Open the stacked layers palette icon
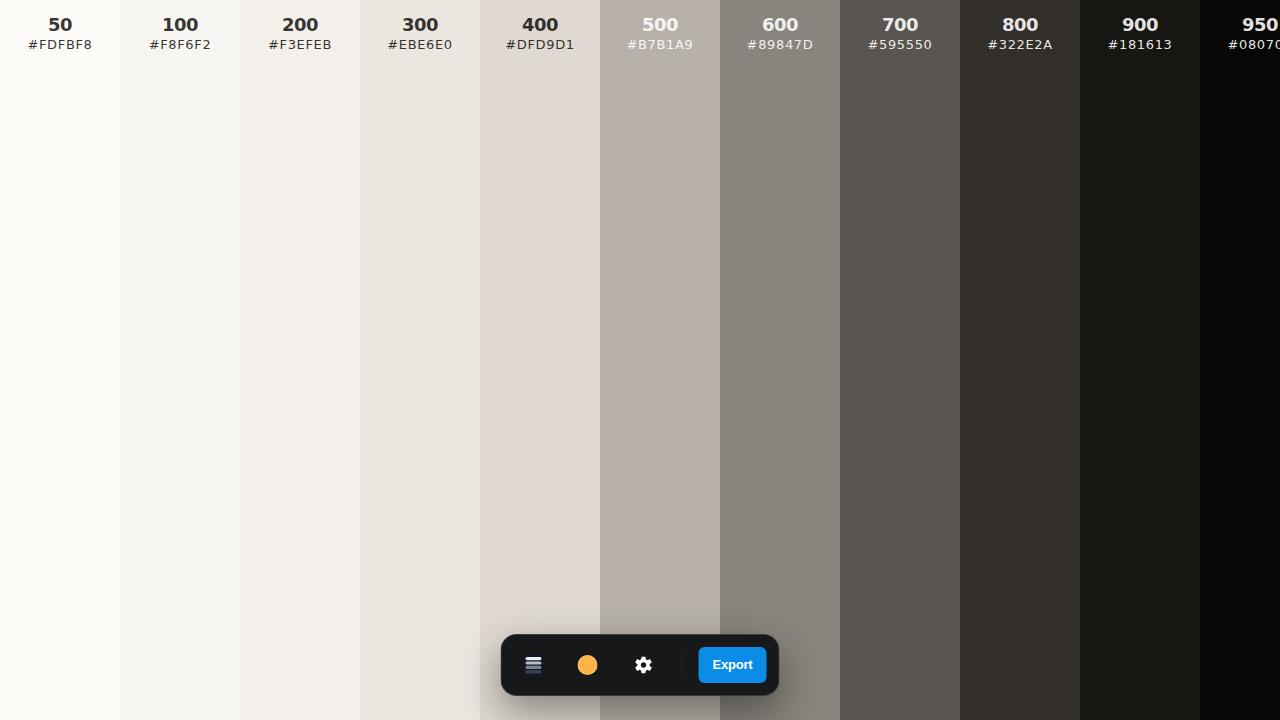 coord(533,665)
